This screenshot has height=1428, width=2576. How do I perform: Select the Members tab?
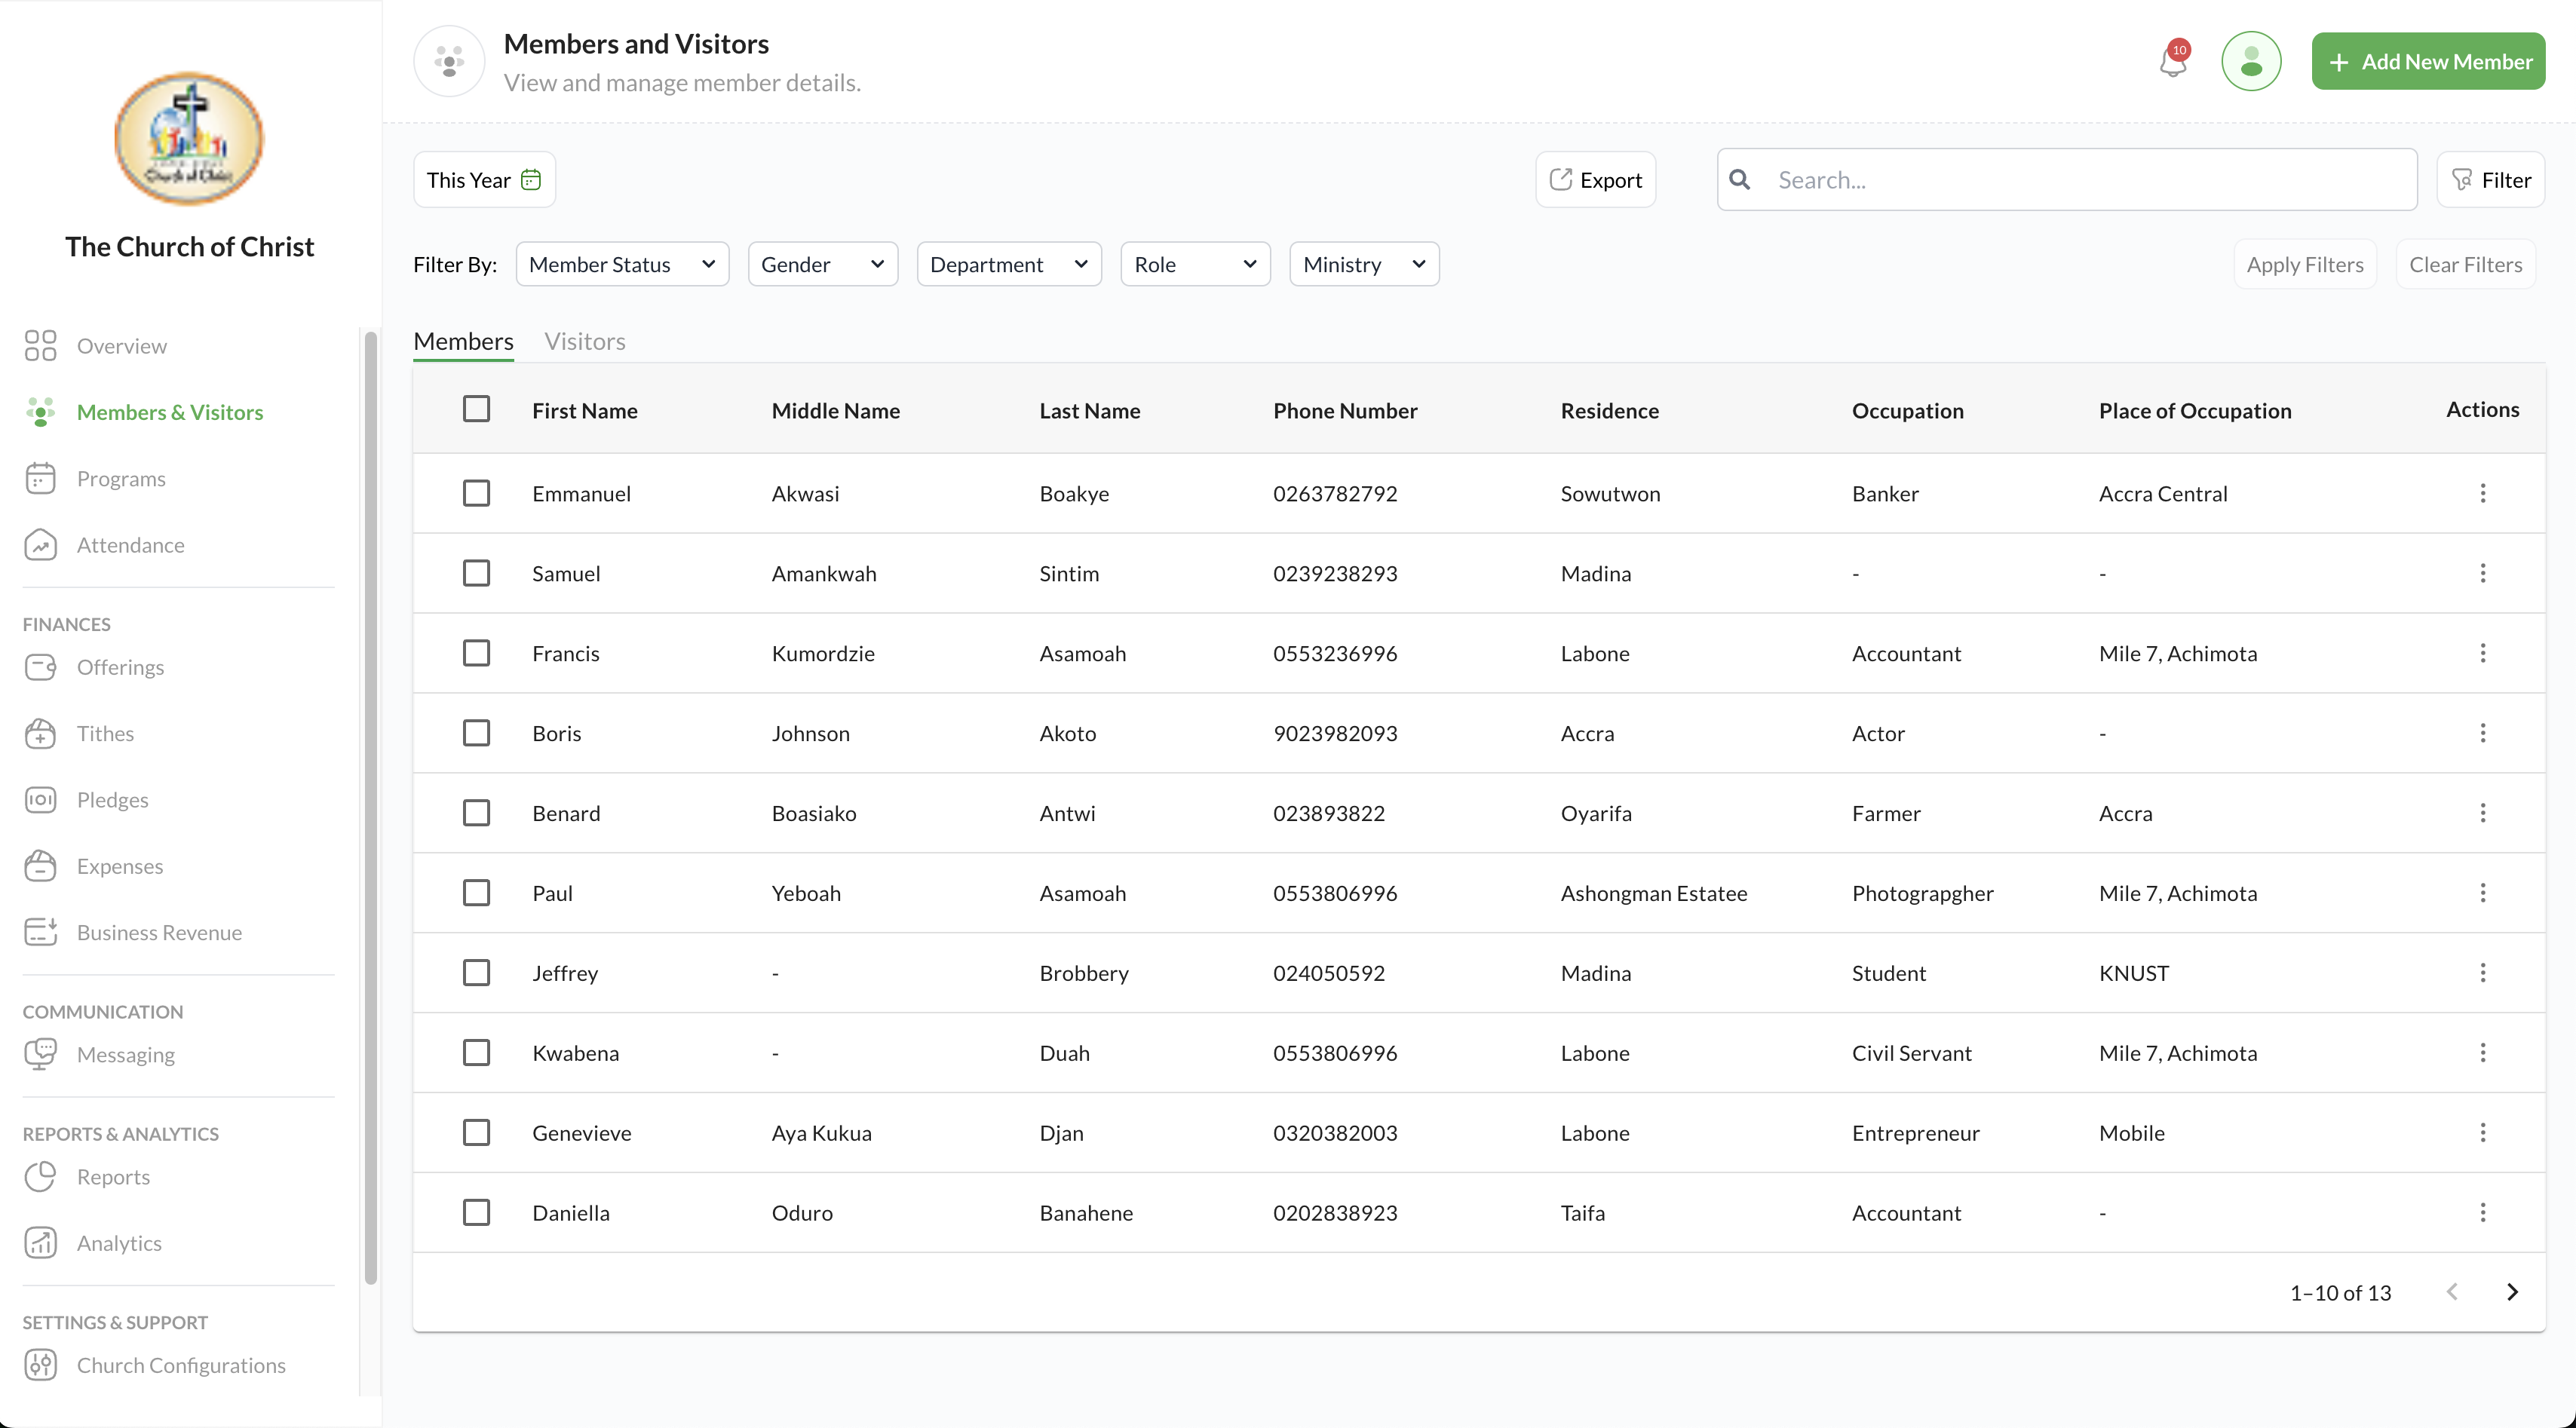[x=463, y=341]
